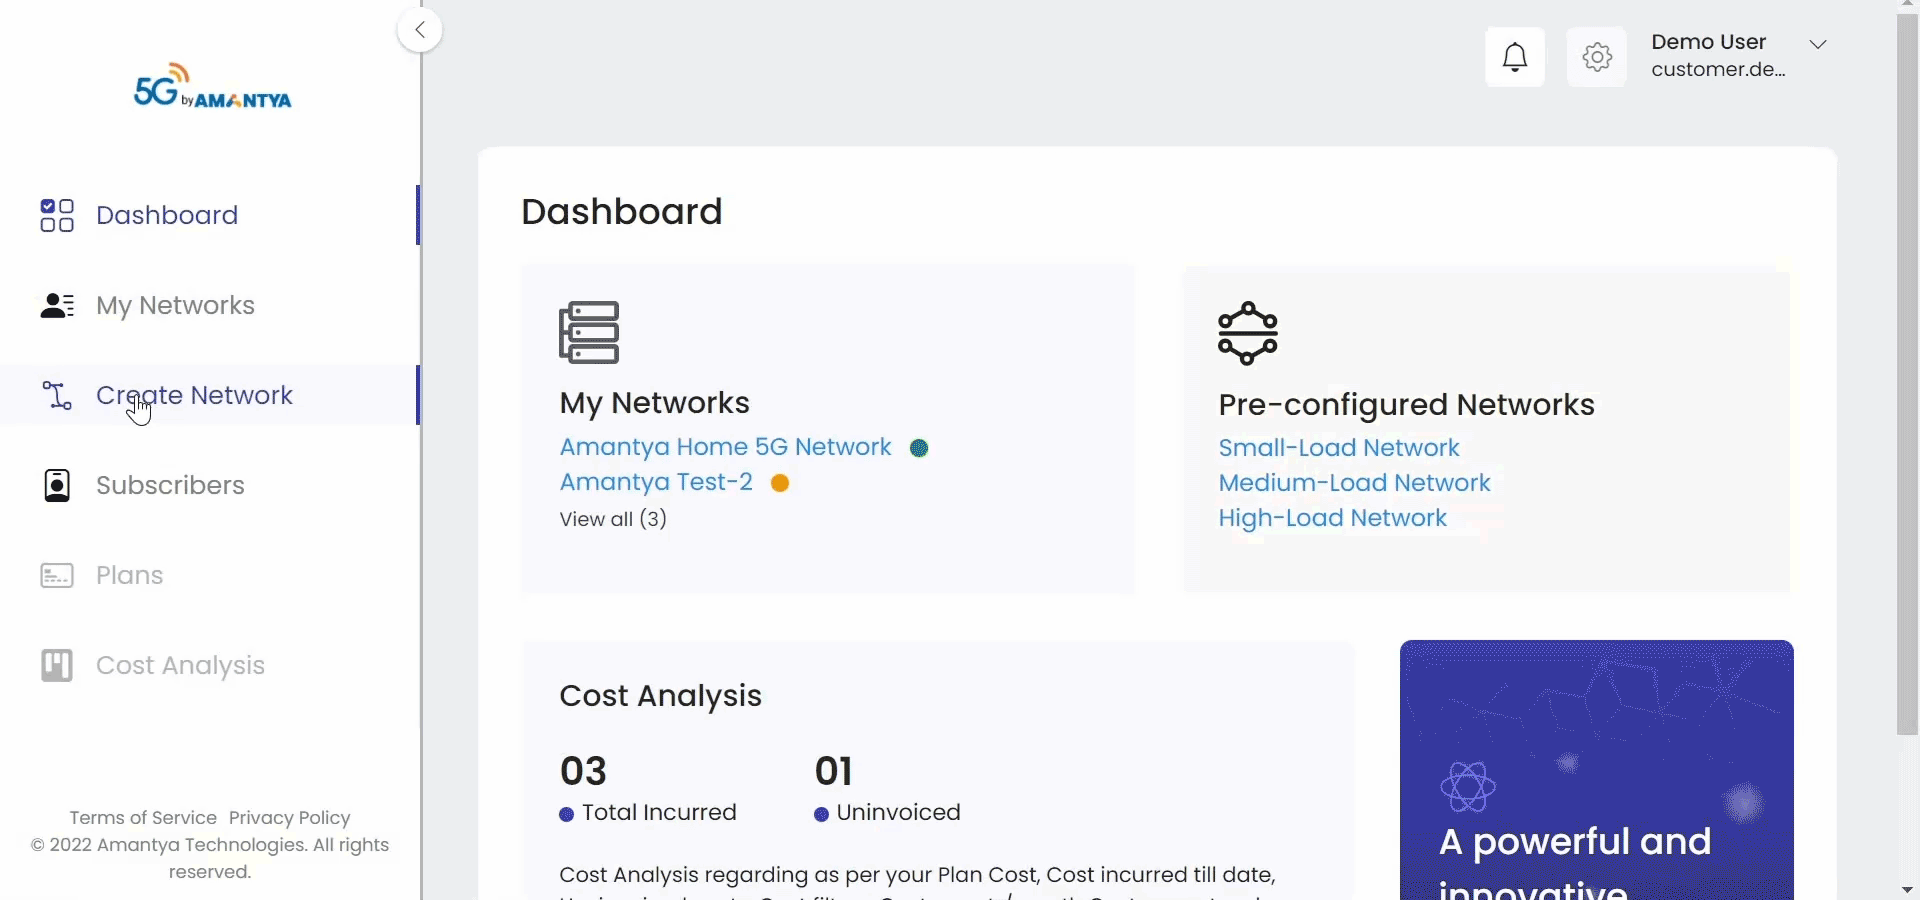1920x900 pixels.
Task: Open Small-Load Network link
Action: coord(1339,448)
